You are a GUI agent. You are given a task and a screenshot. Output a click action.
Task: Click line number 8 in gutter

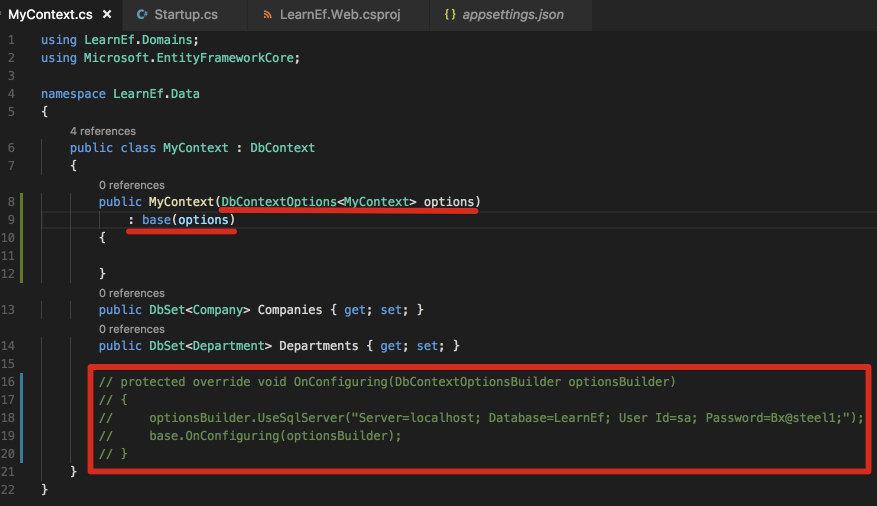click(11, 202)
